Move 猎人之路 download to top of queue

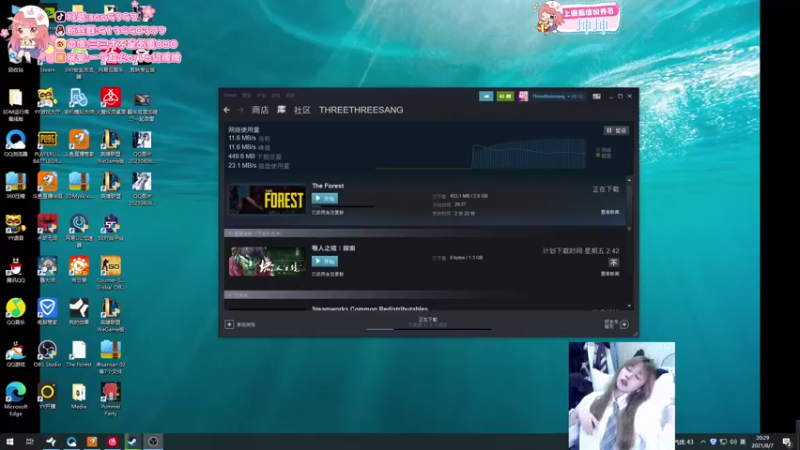[x=613, y=262]
